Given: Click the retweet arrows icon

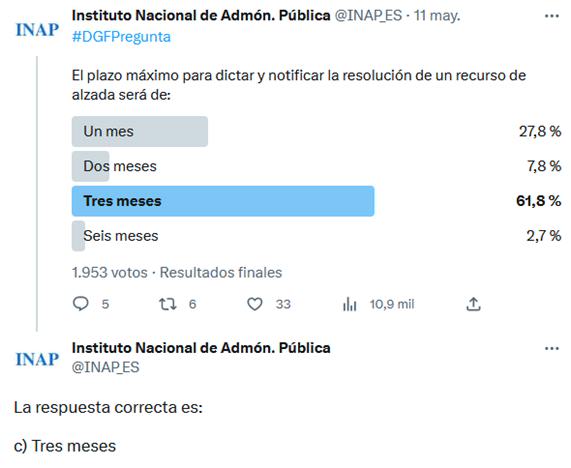Looking at the screenshot, I should [168, 304].
